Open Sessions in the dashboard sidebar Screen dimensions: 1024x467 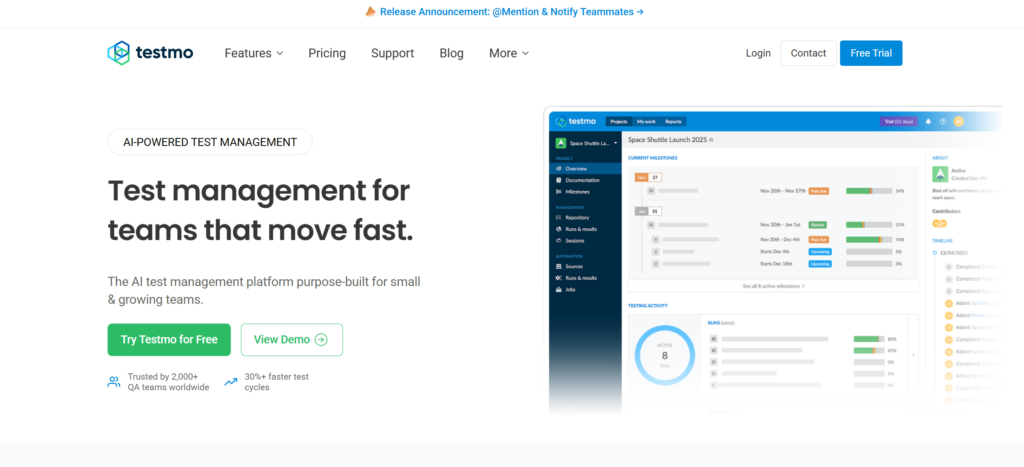[x=585, y=241]
